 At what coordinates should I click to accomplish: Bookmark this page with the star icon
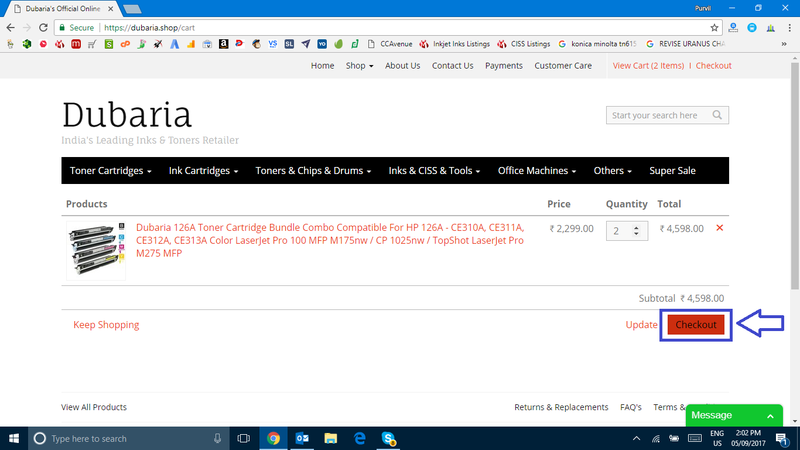click(x=714, y=28)
